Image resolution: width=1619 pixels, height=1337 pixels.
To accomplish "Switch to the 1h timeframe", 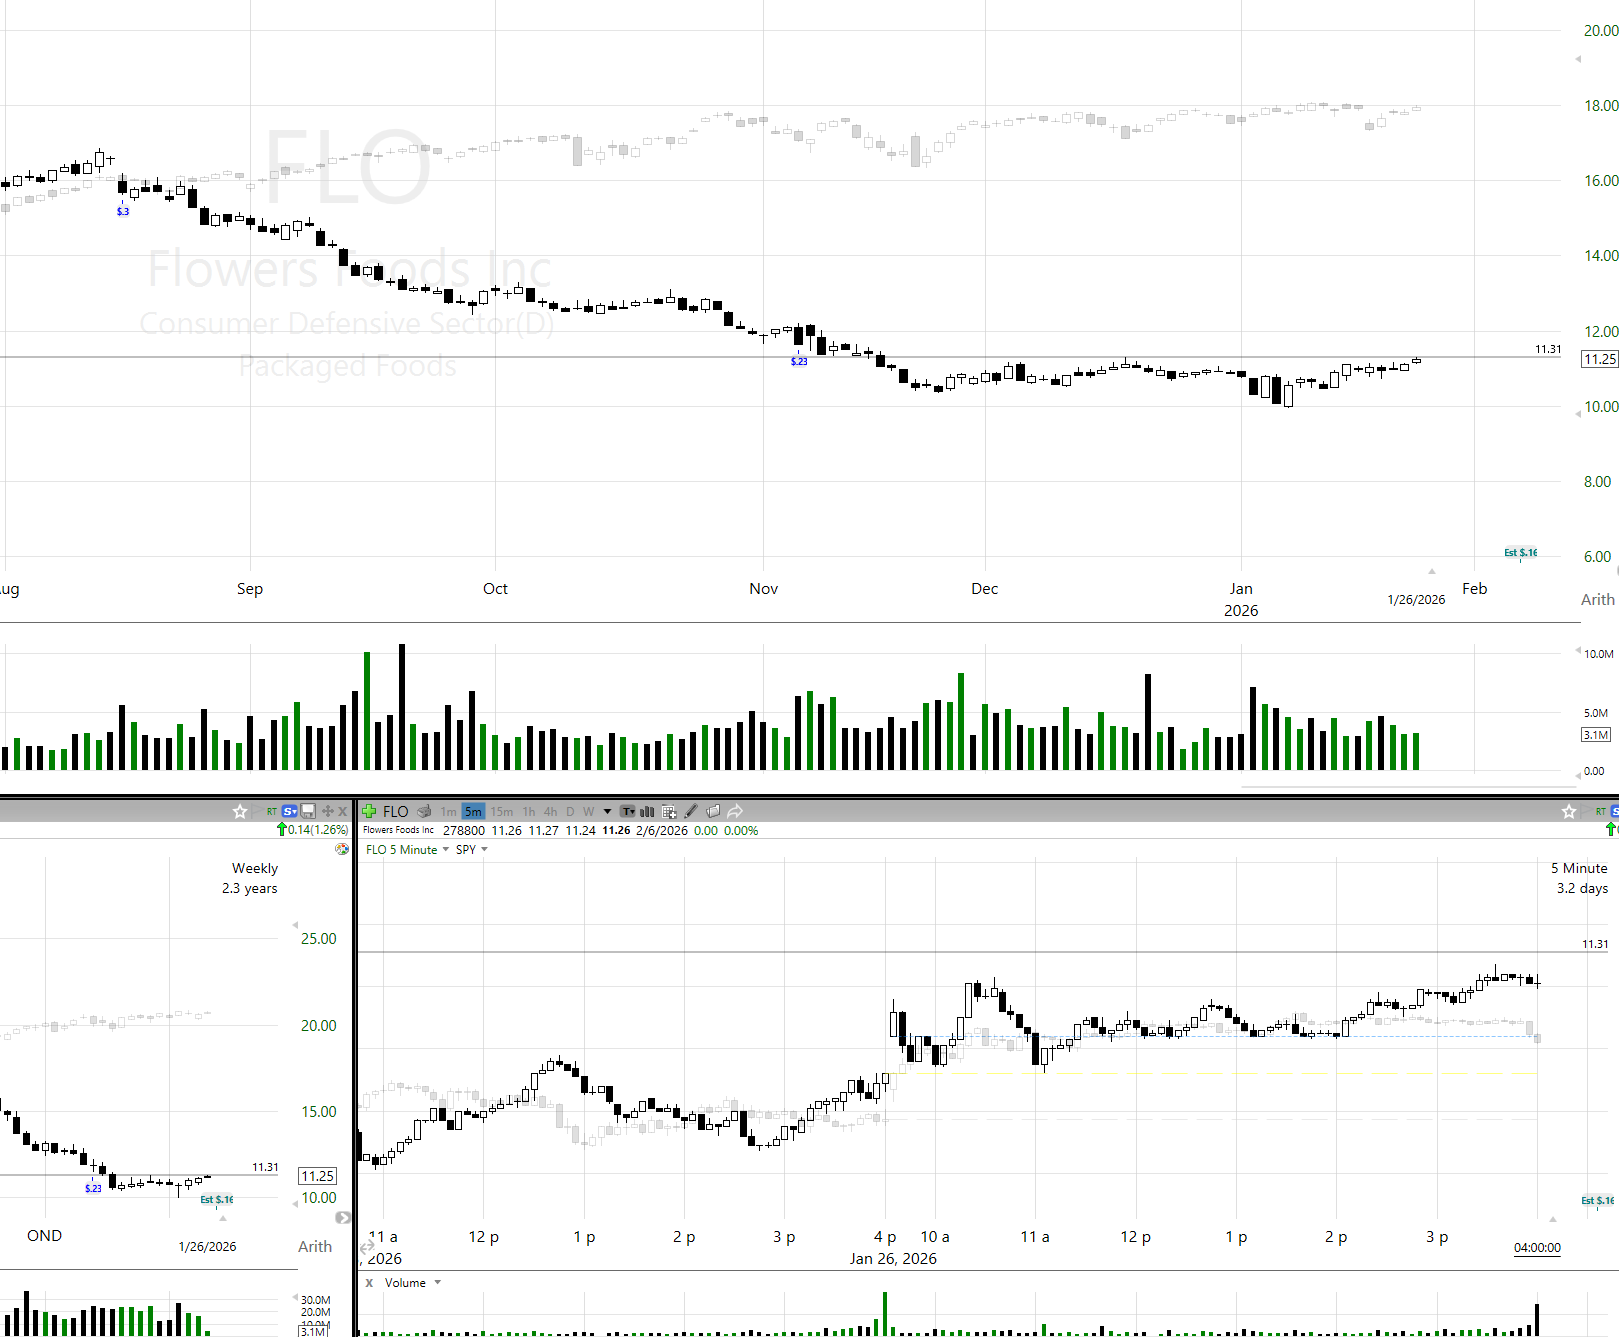I will pyautogui.click(x=529, y=811).
